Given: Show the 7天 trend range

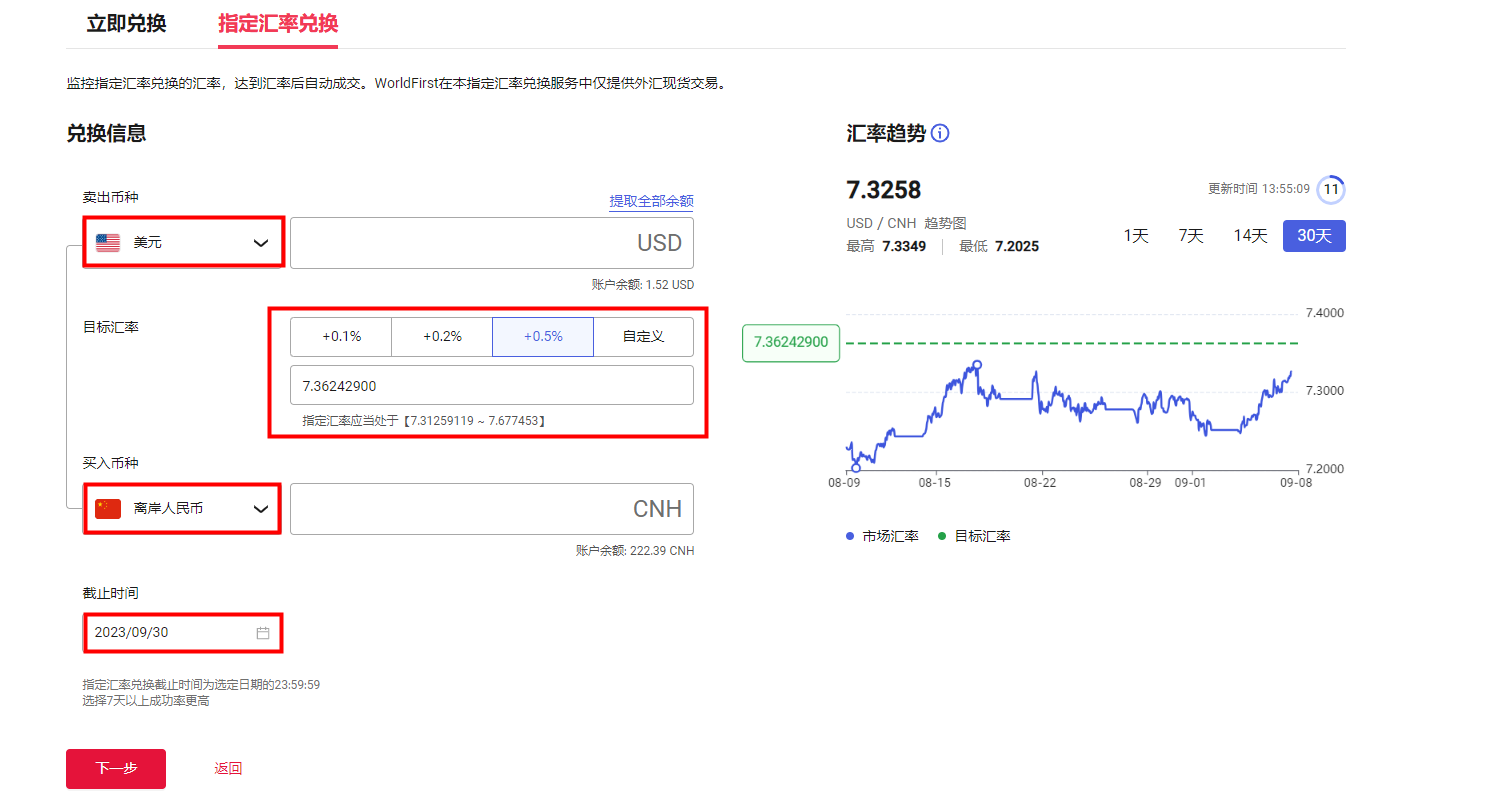Looking at the screenshot, I should click(x=1190, y=236).
